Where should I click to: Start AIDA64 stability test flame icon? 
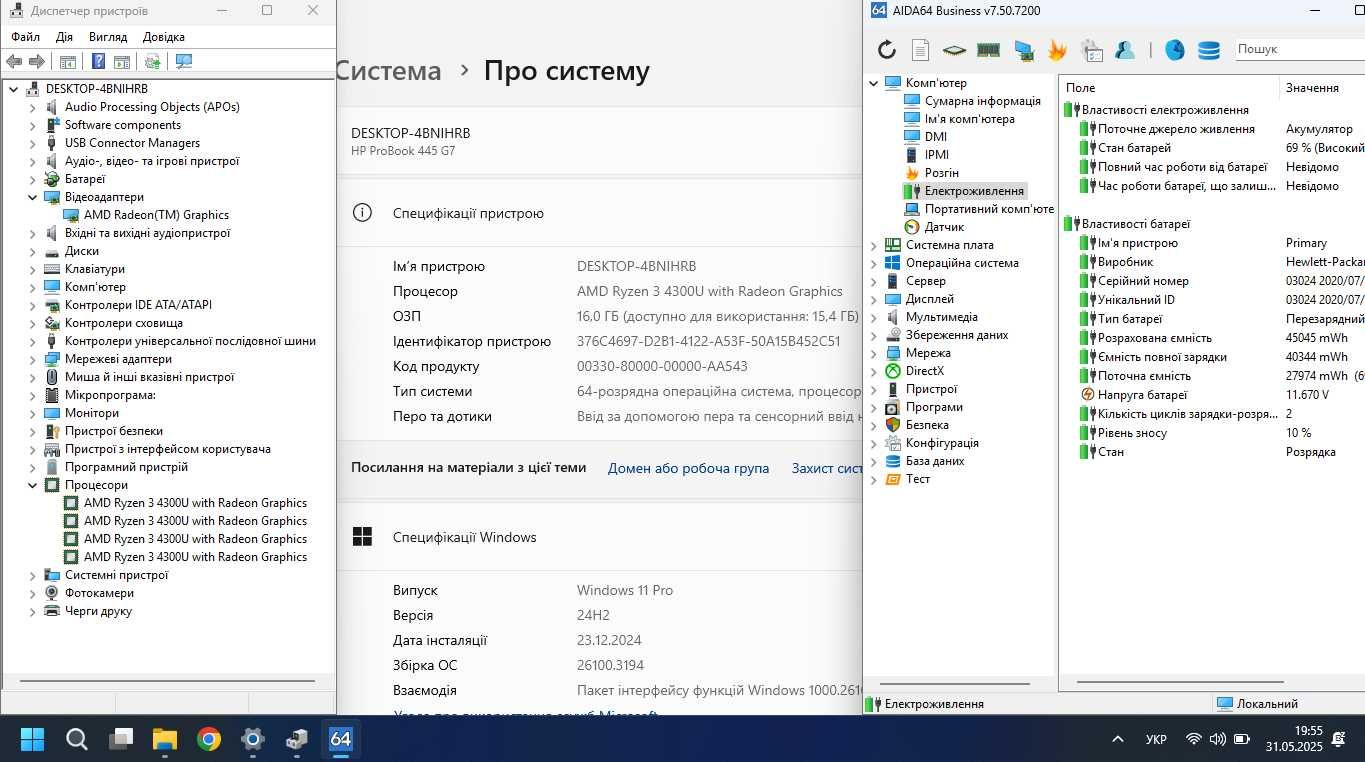pos(1057,49)
